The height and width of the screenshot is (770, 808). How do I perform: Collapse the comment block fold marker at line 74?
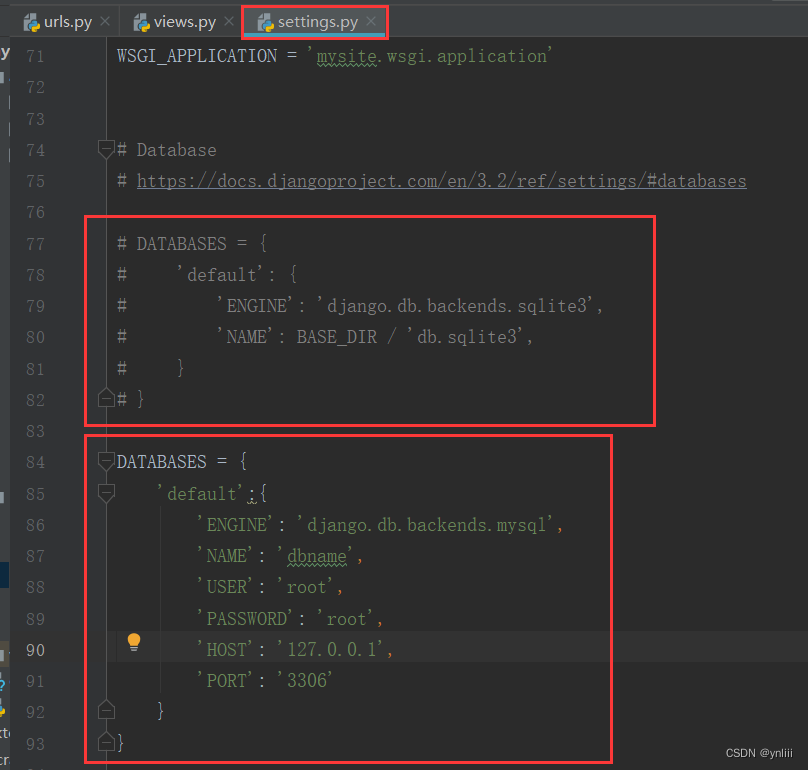pyautogui.click(x=106, y=149)
